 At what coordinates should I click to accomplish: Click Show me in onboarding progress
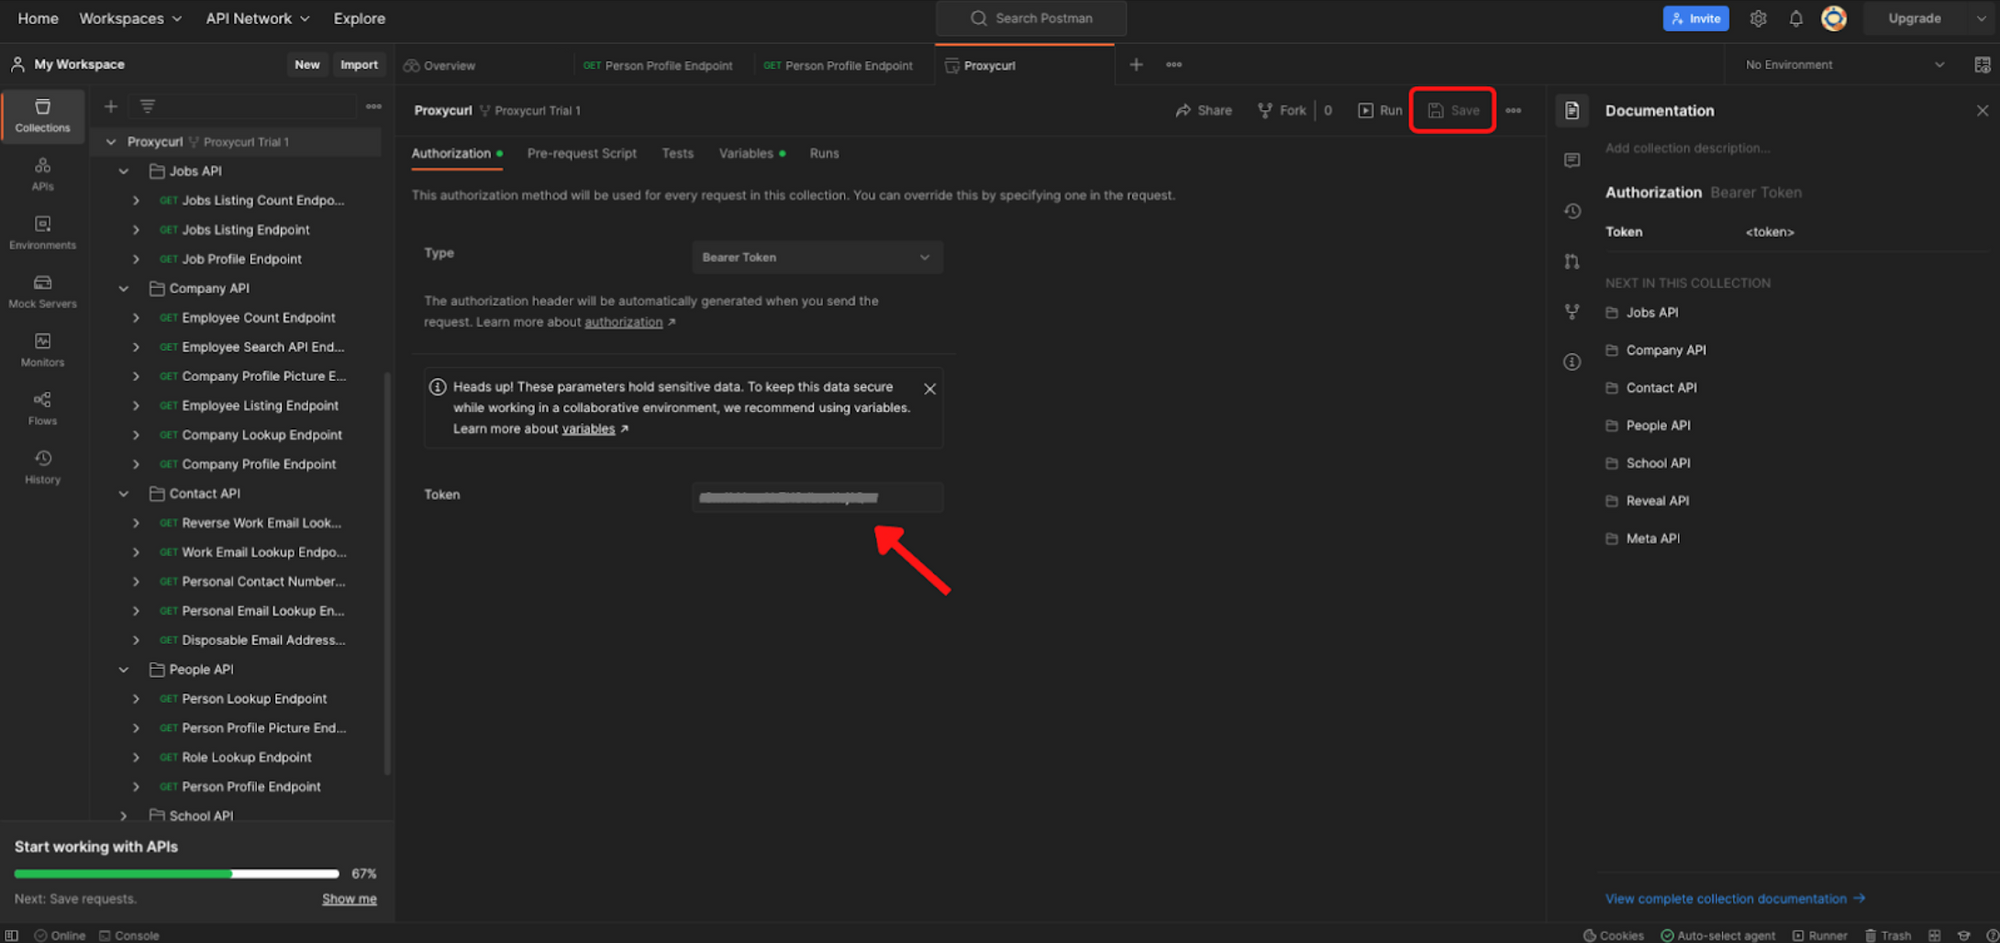click(x=349, y=899)
